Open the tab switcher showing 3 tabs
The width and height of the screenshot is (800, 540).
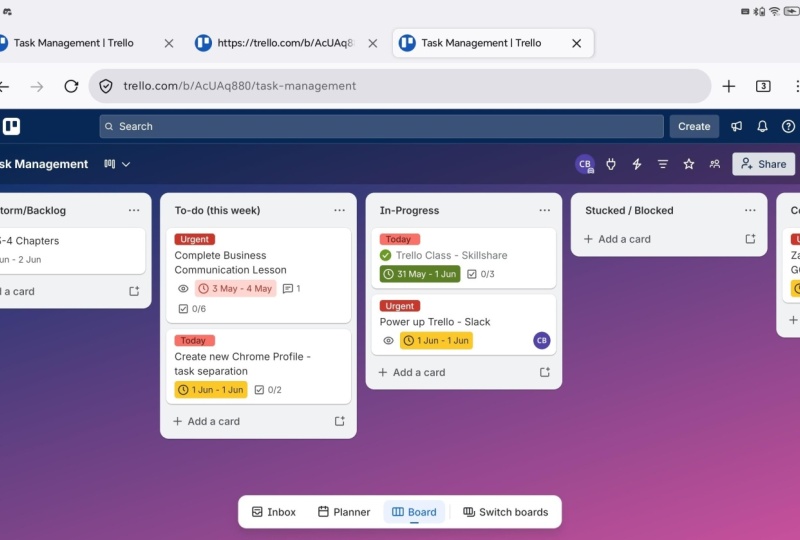pos(763,86)
